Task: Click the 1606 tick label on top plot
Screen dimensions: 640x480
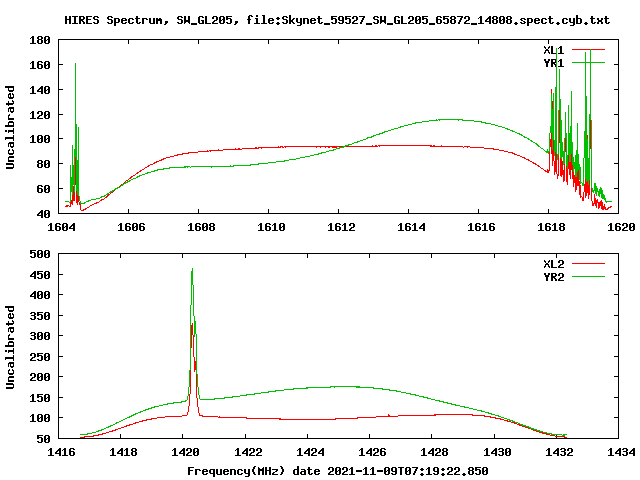Action: click(x=131, y=227)
